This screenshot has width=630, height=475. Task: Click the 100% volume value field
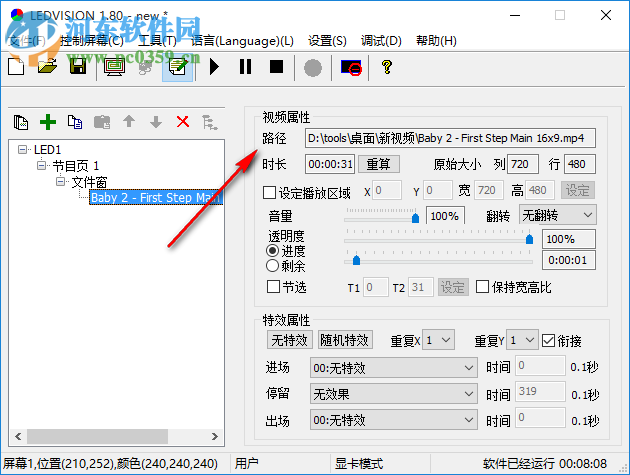coord(445,216)
